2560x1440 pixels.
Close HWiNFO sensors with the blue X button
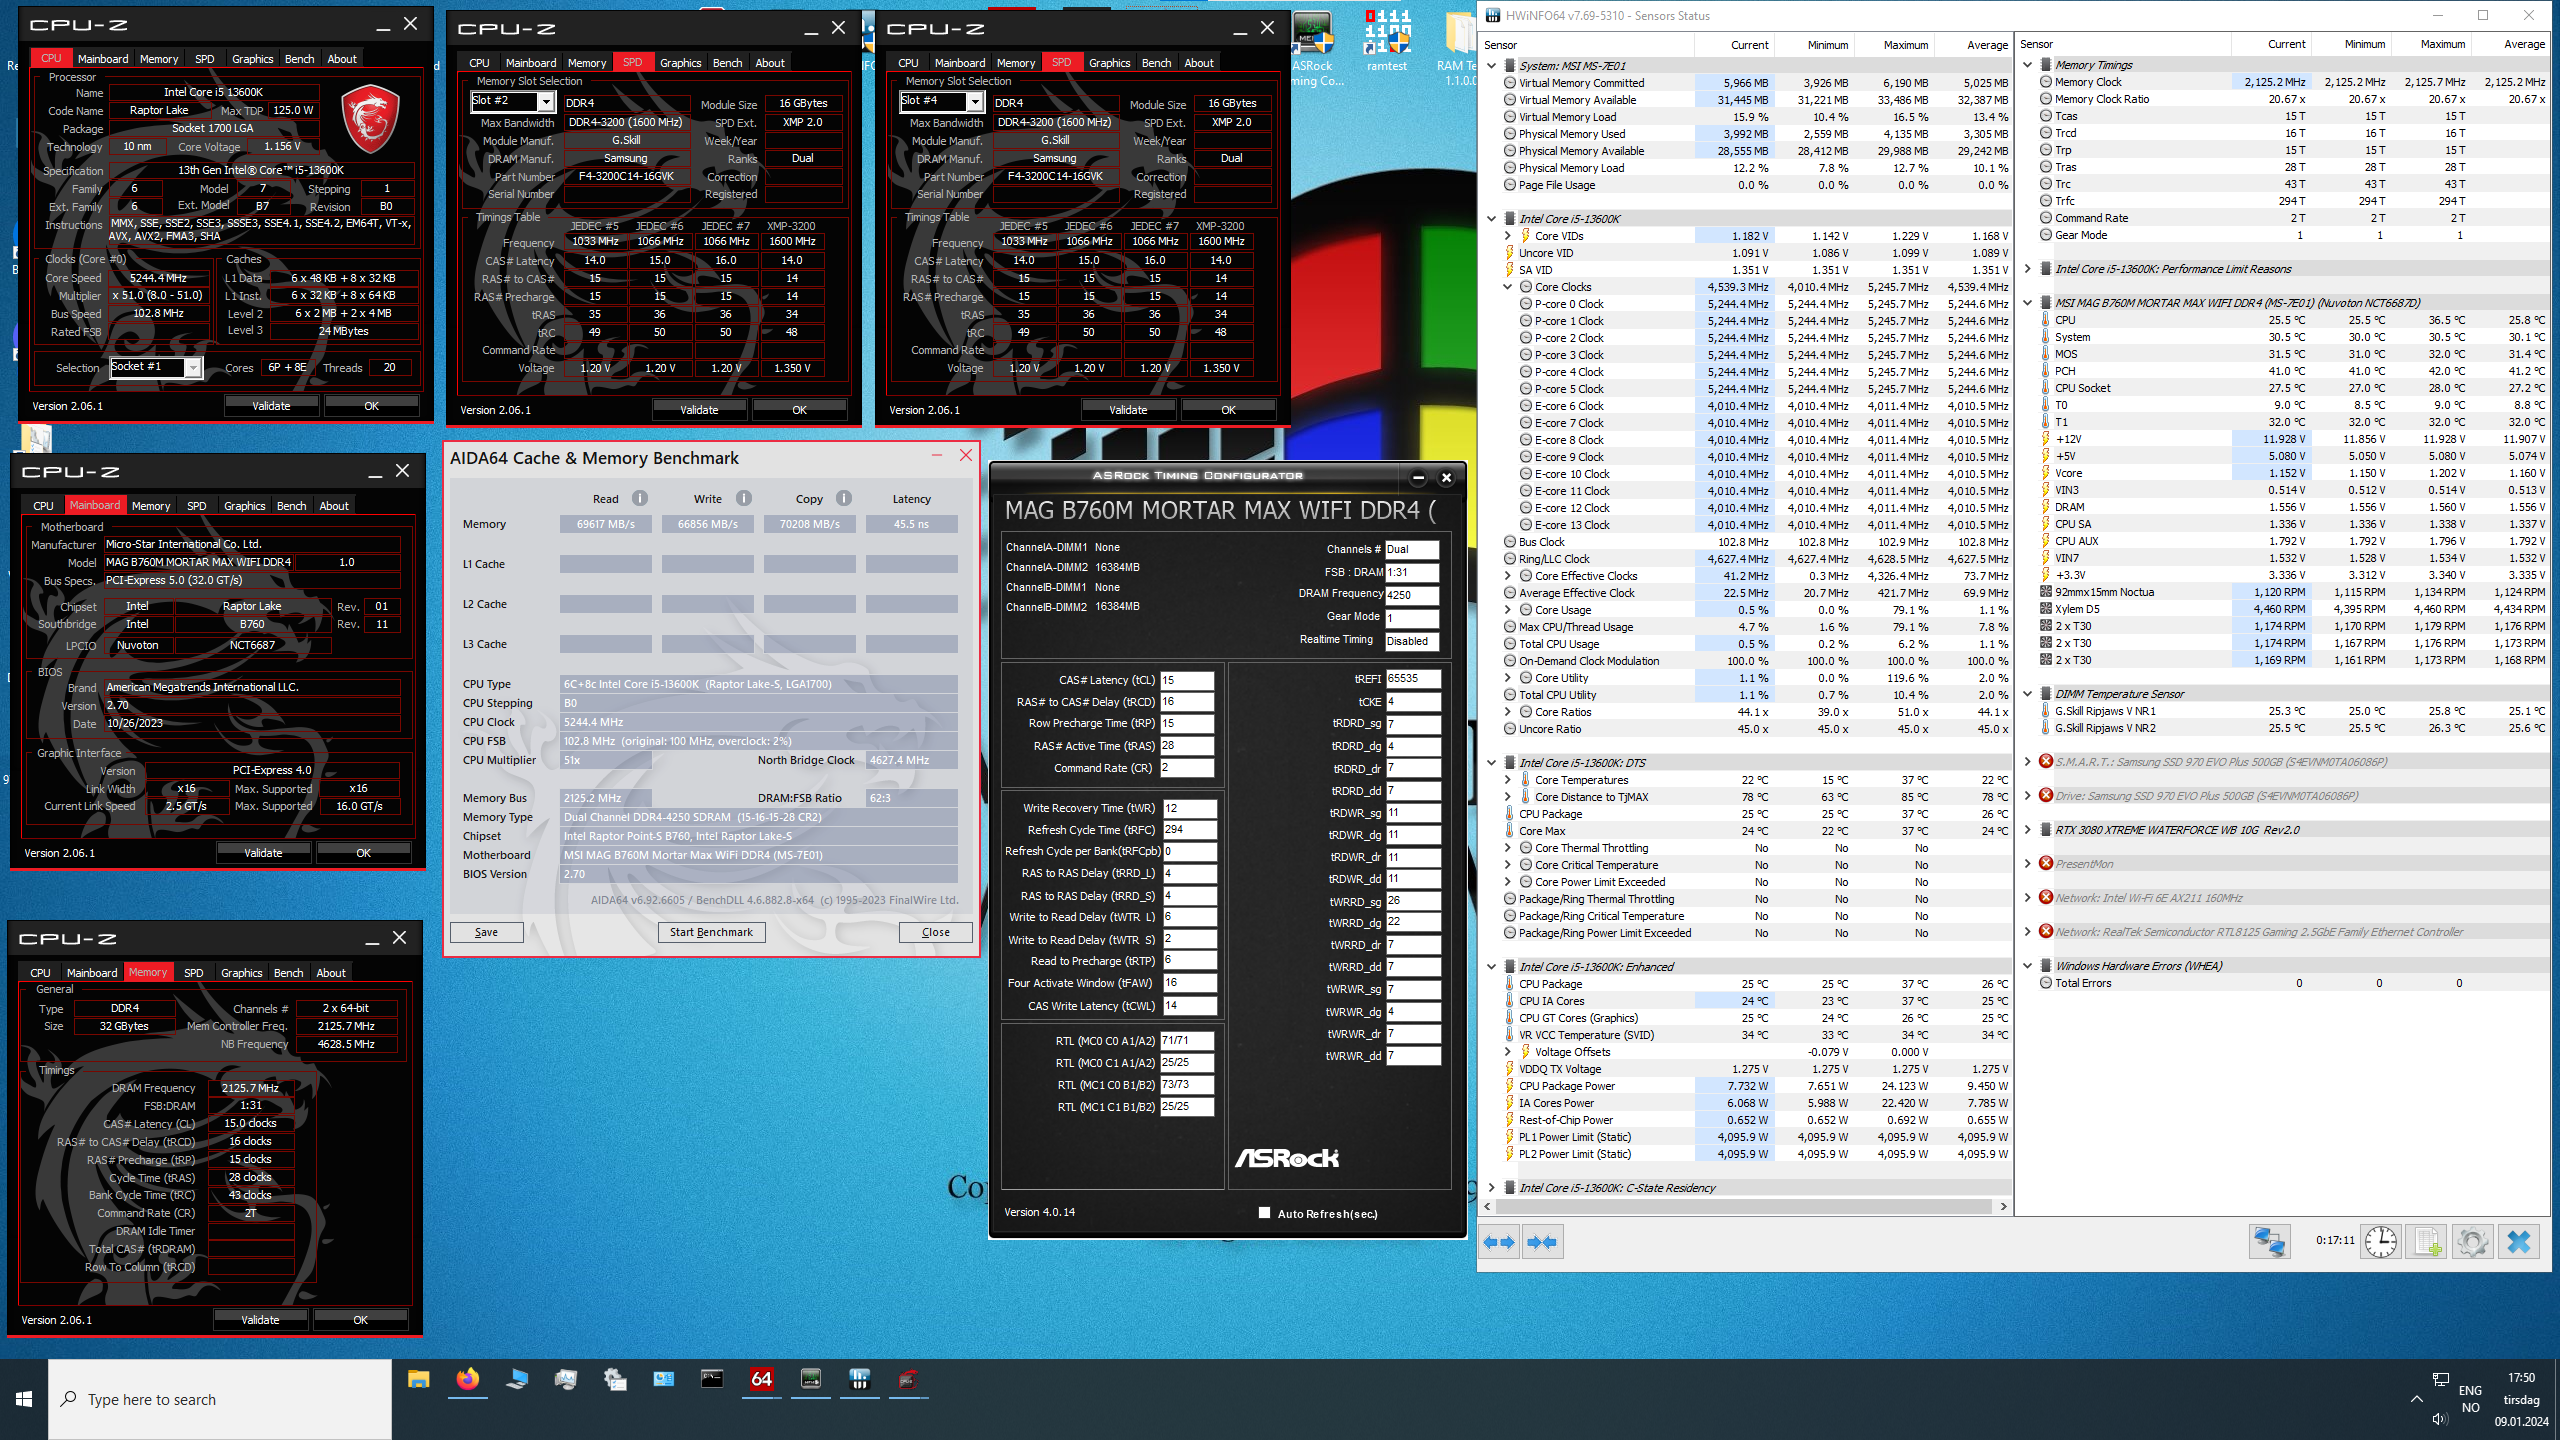[2519, 1242]
